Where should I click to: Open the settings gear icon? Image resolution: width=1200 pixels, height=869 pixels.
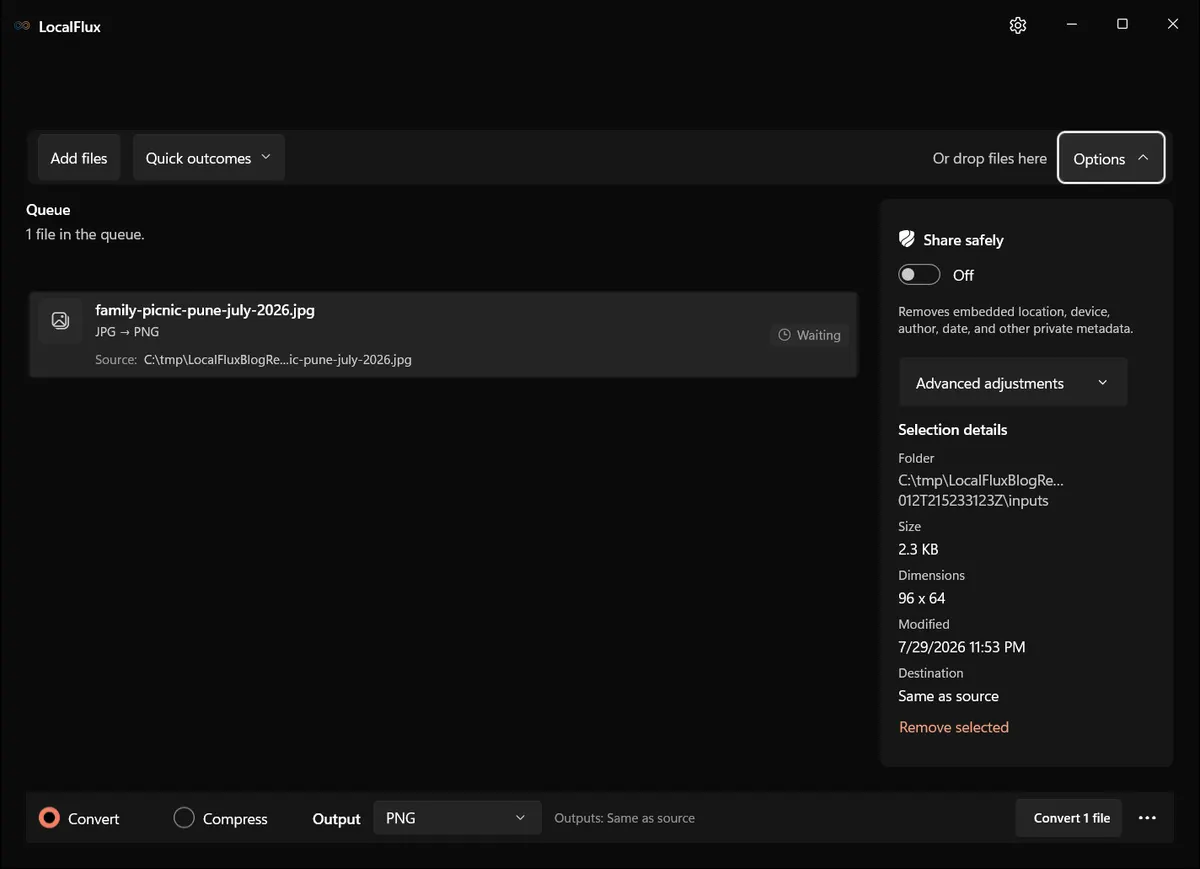(x=1018, y=25)
